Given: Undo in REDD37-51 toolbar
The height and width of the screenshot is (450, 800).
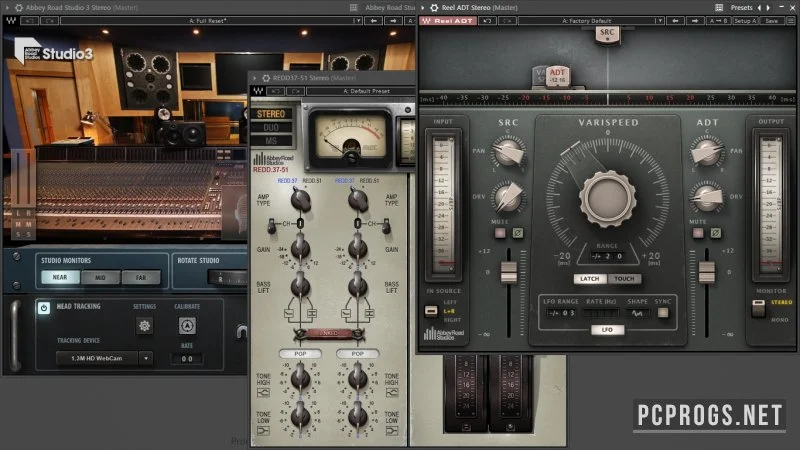Looking at the screenshot, I should [x=276, y=91].
